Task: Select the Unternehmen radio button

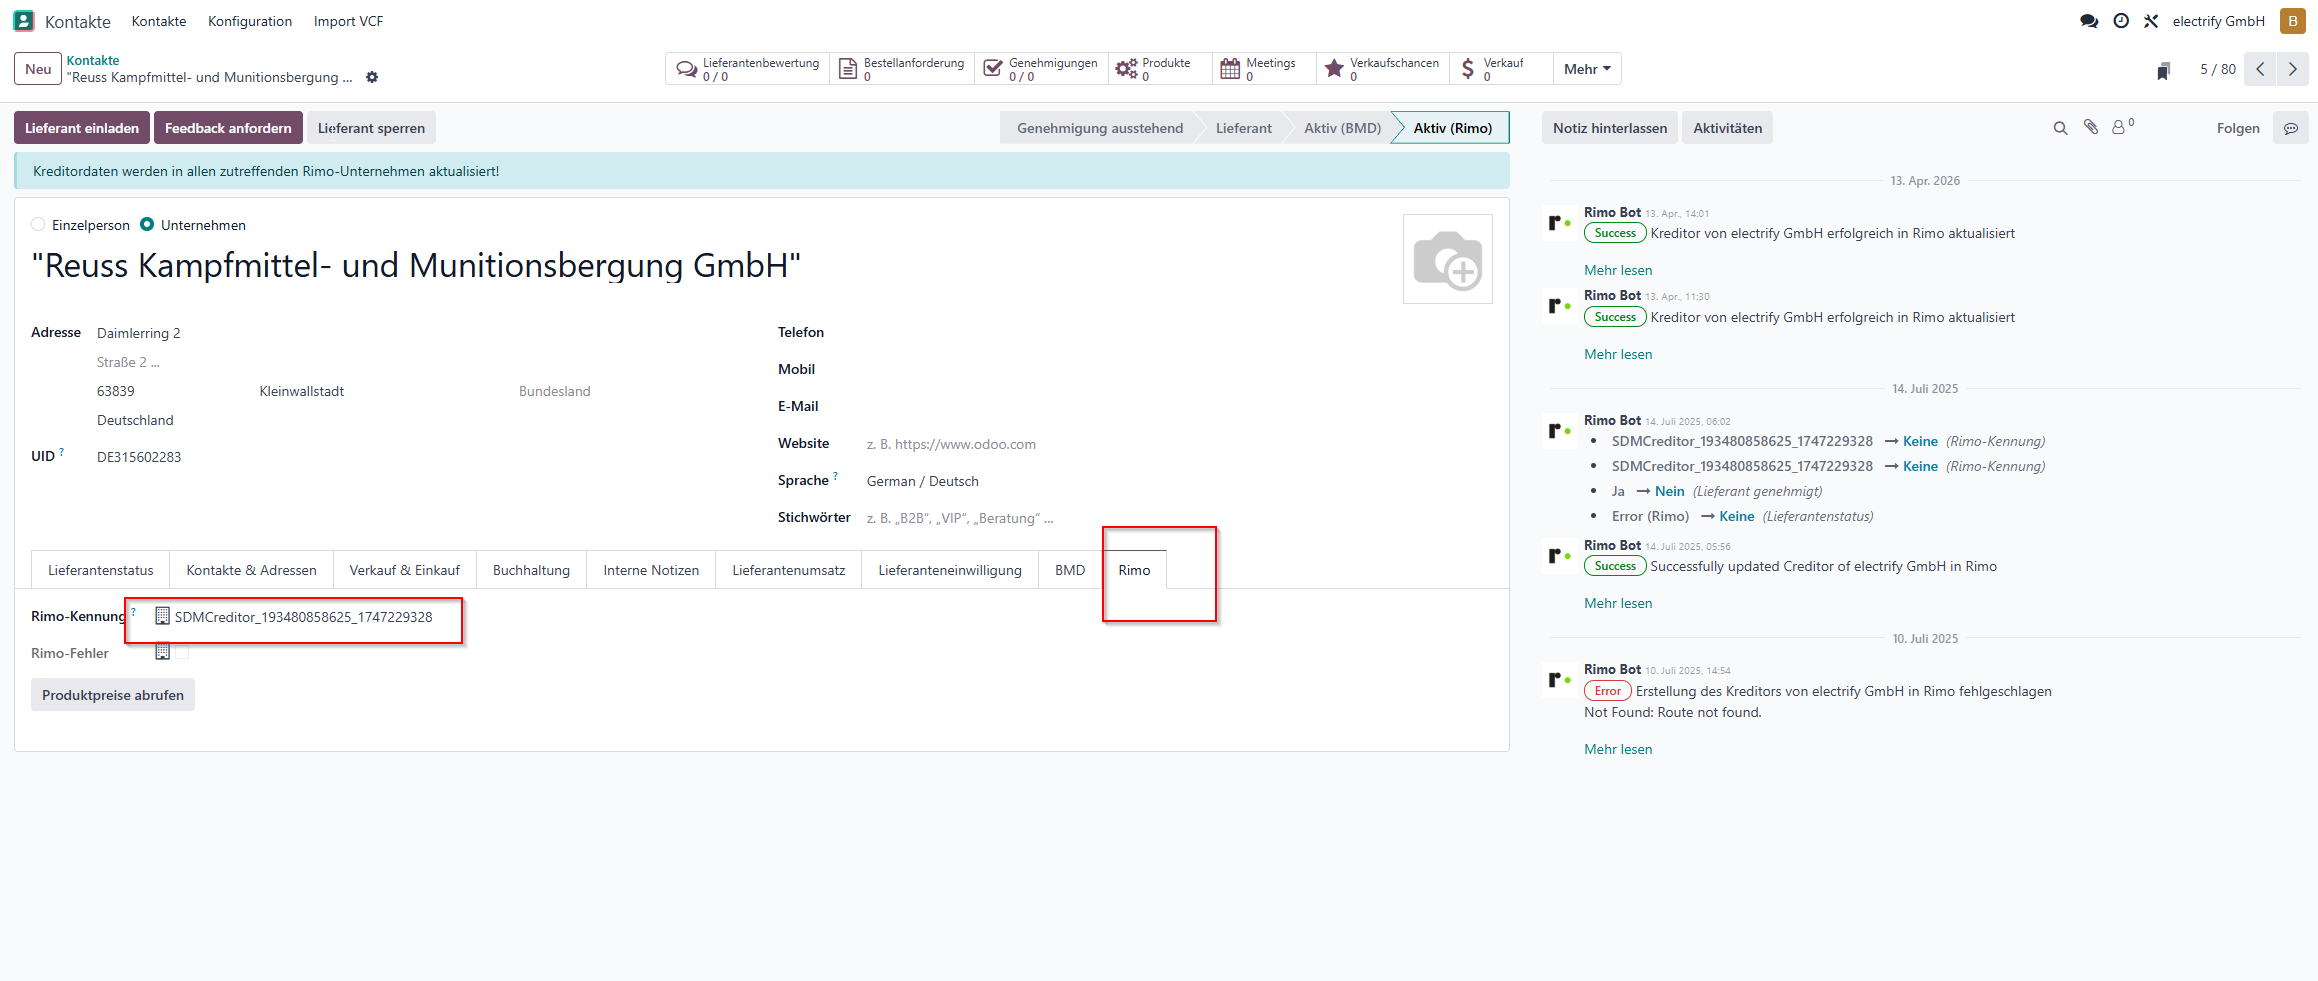Action: [x=147, y=225]
